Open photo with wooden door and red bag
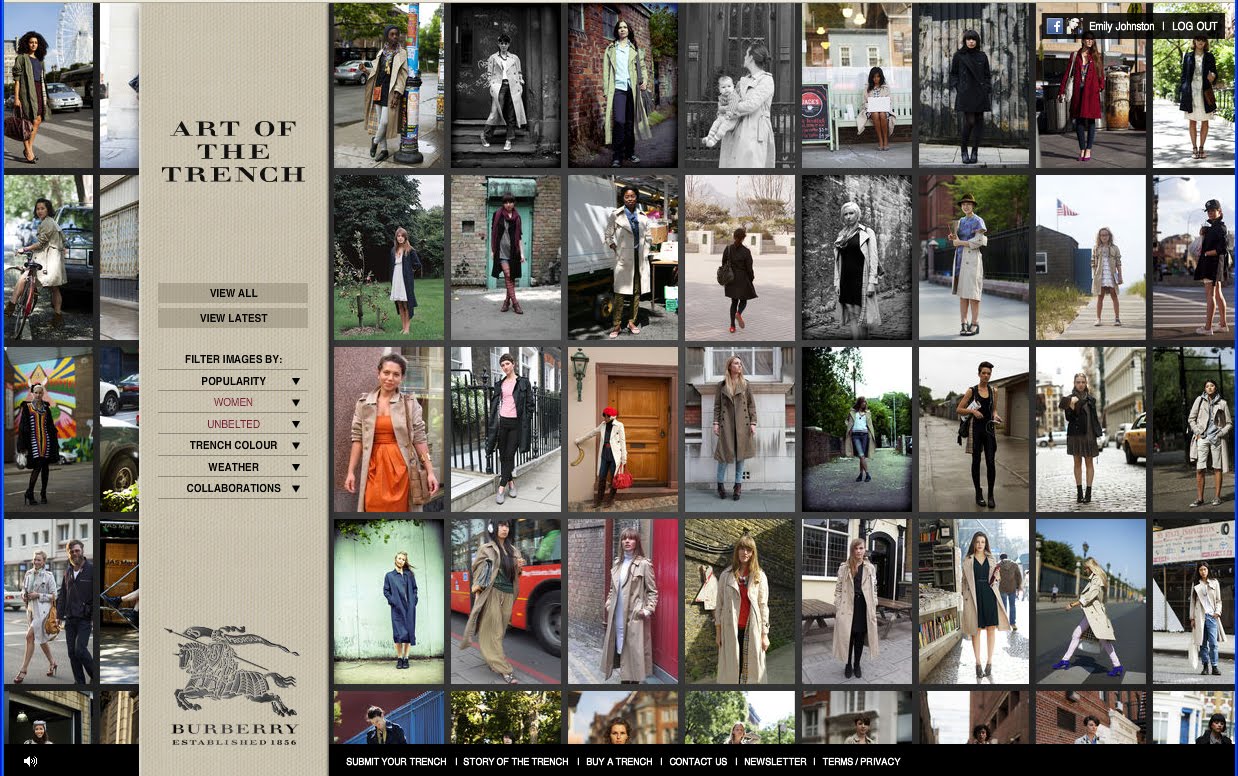 (x=623, y=429)
